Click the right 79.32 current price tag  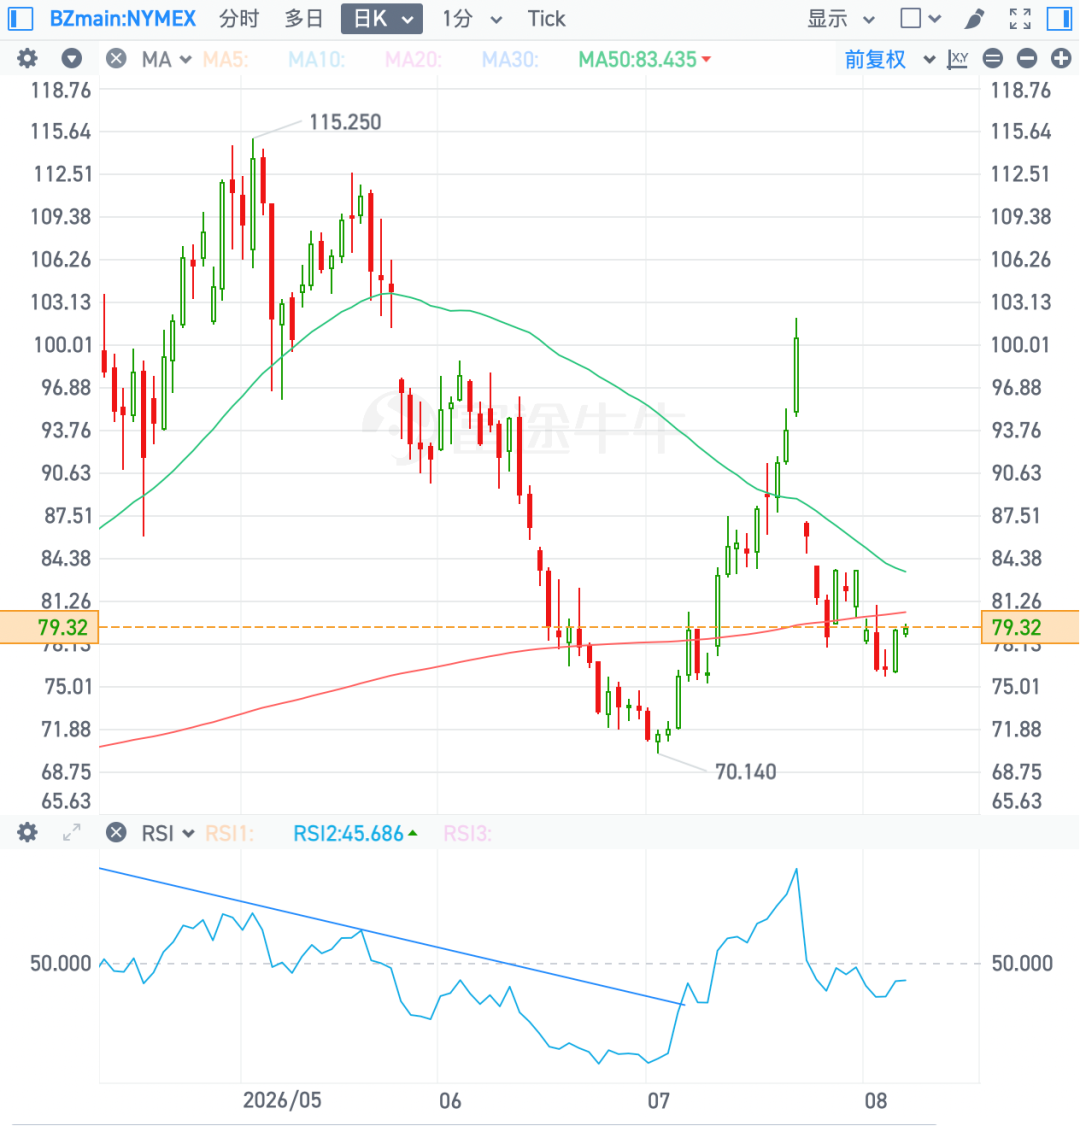pyautogui.click(x=1030, y=627)
